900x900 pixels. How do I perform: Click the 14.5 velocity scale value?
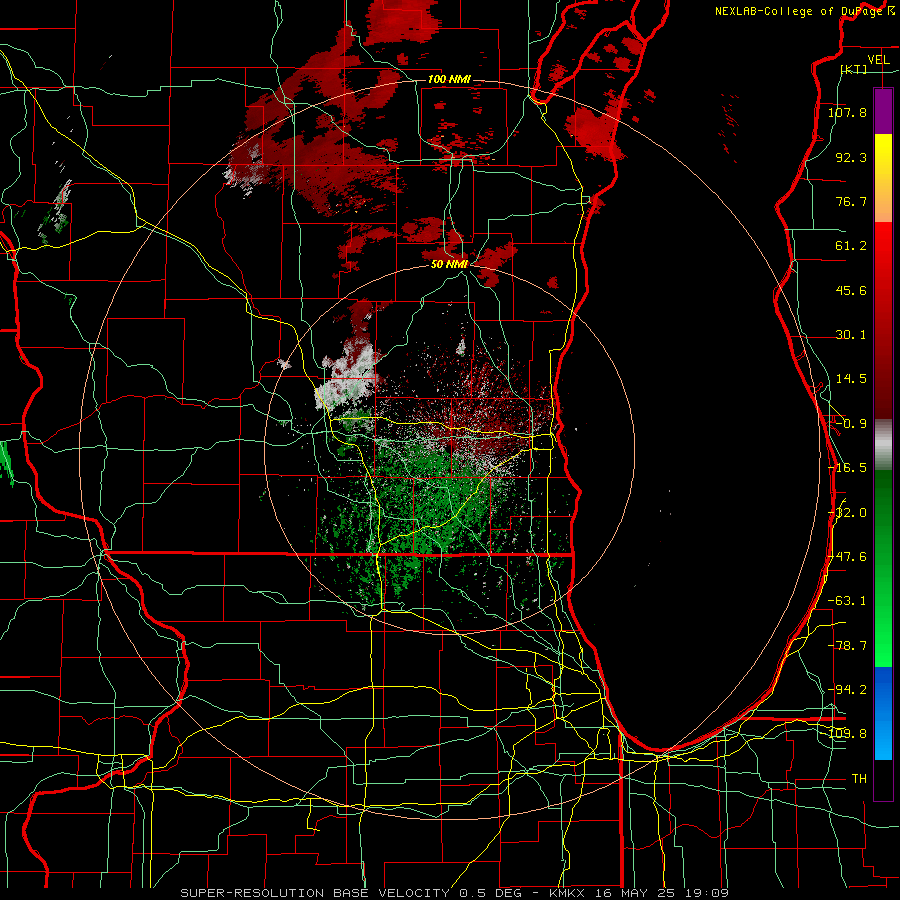tap(851, 379)
